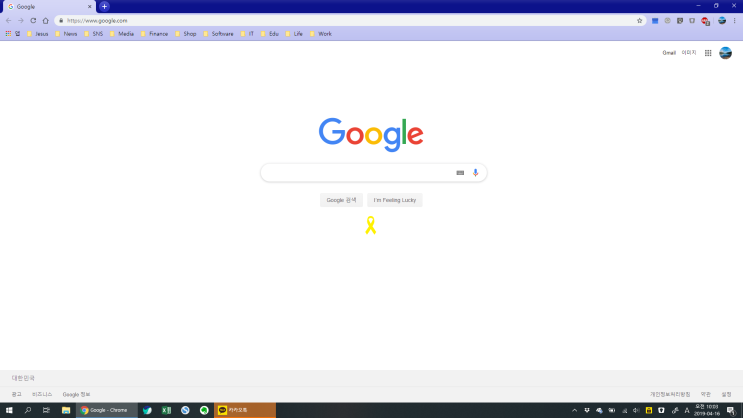
Task: Open the browser home page button
Action: click(x=45, y=20)
